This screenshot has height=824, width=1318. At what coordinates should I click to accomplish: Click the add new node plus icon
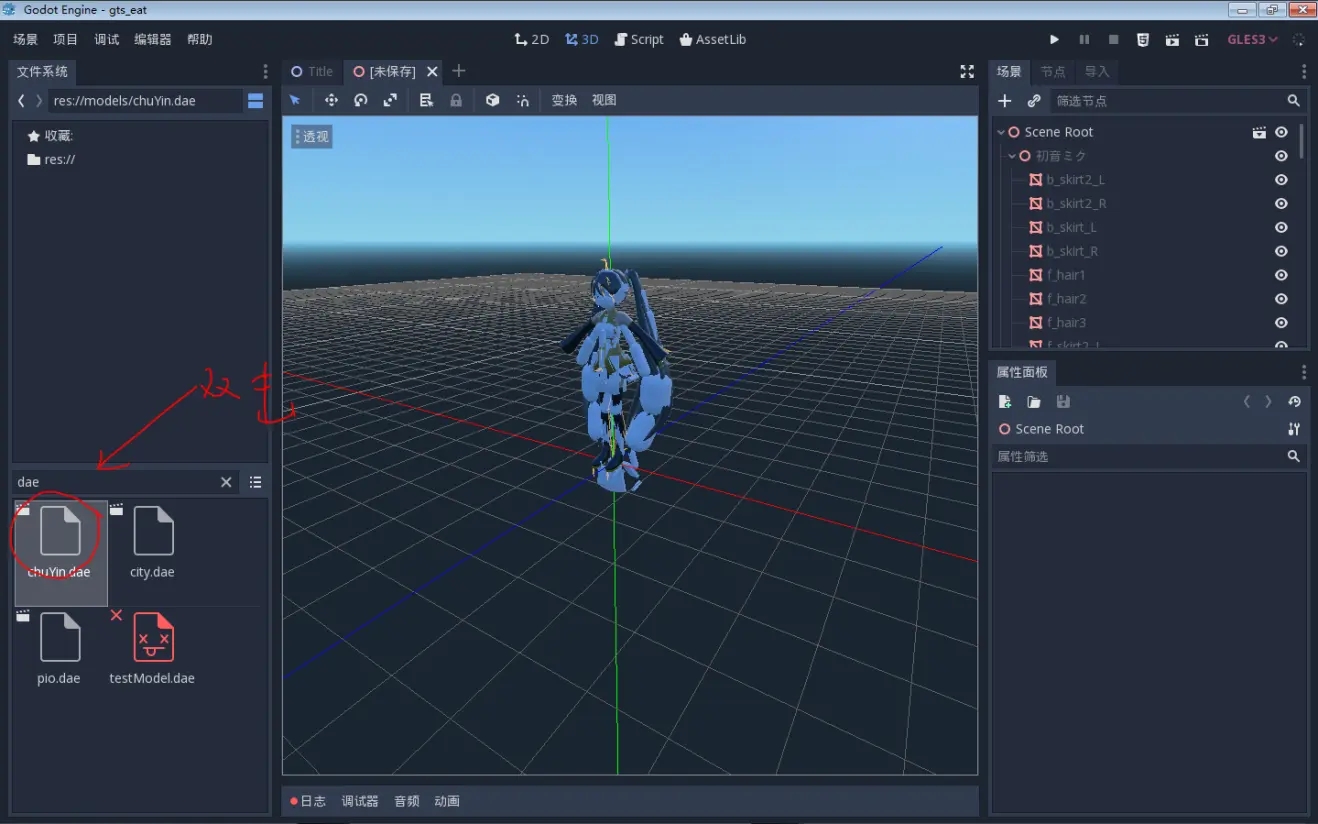(1005, 101)
